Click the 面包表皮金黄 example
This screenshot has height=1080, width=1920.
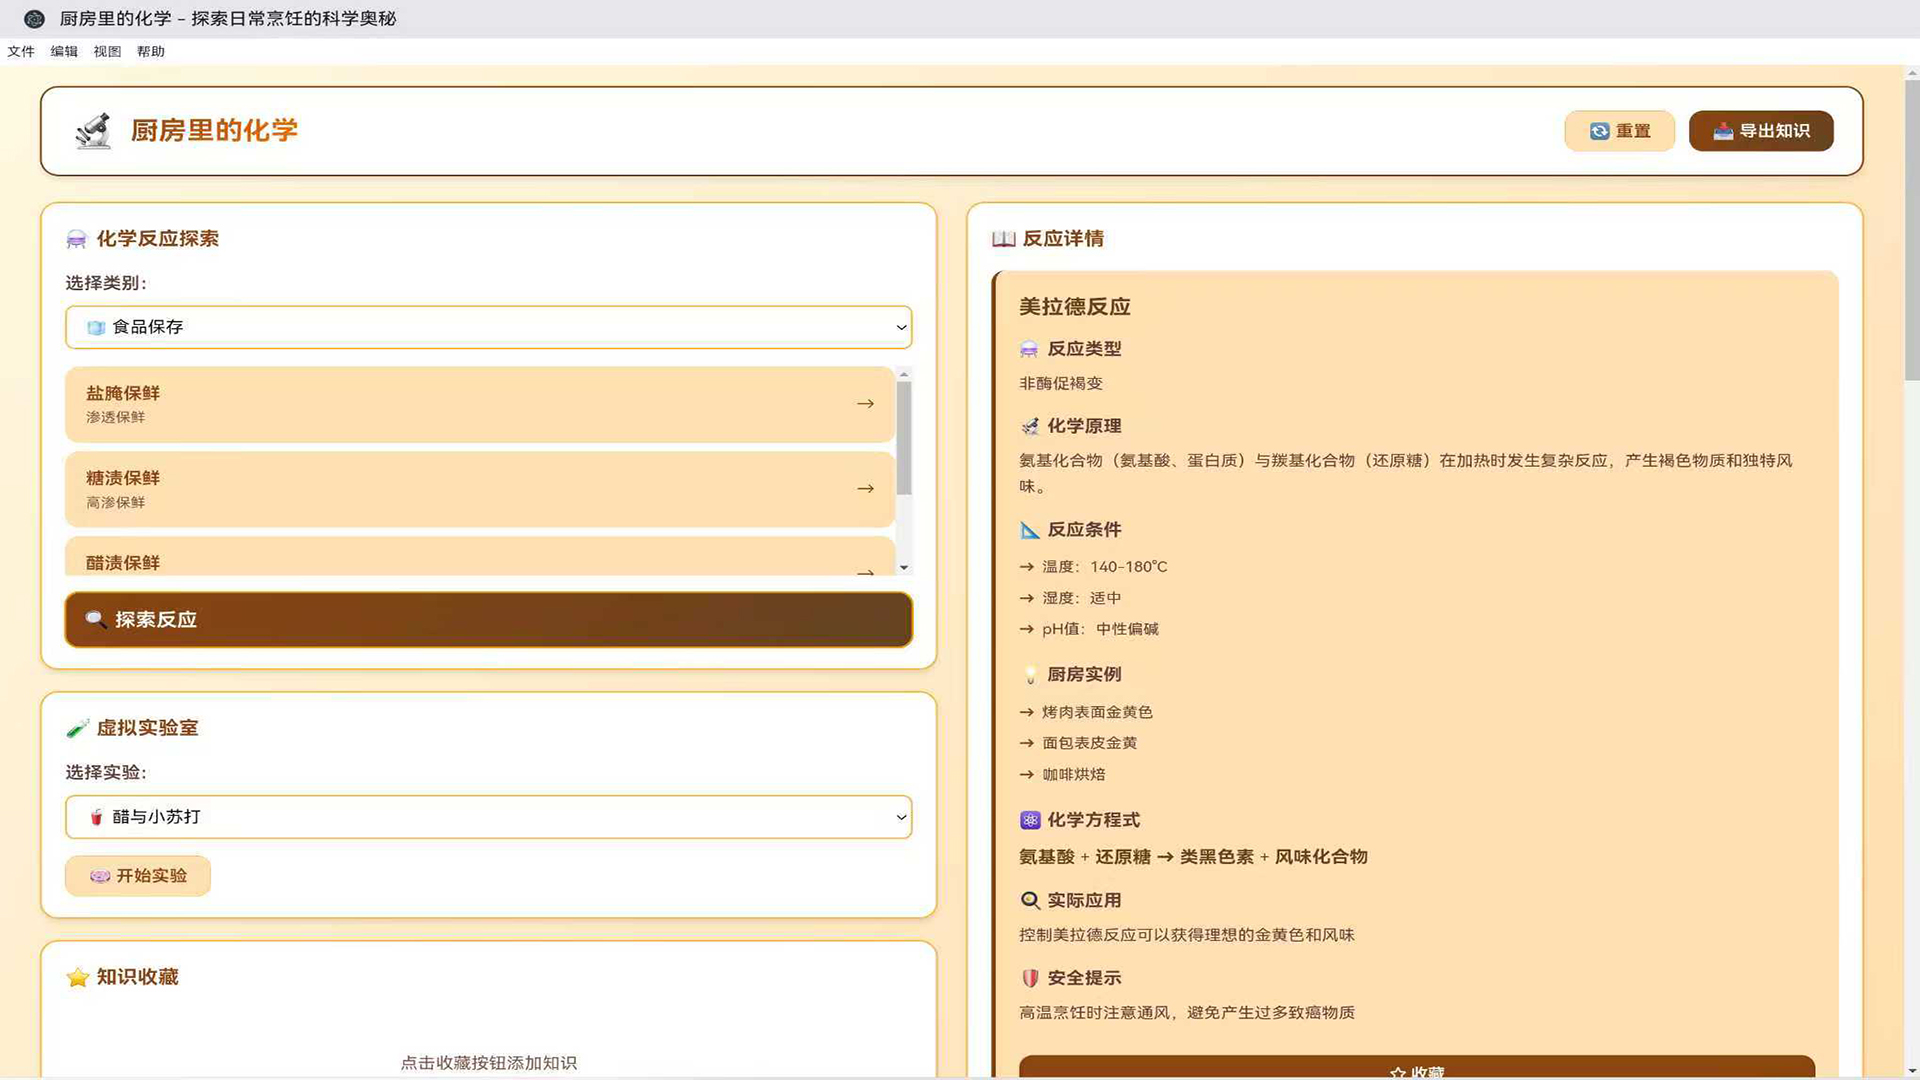pyautogui.click(x=1078, y=743)
